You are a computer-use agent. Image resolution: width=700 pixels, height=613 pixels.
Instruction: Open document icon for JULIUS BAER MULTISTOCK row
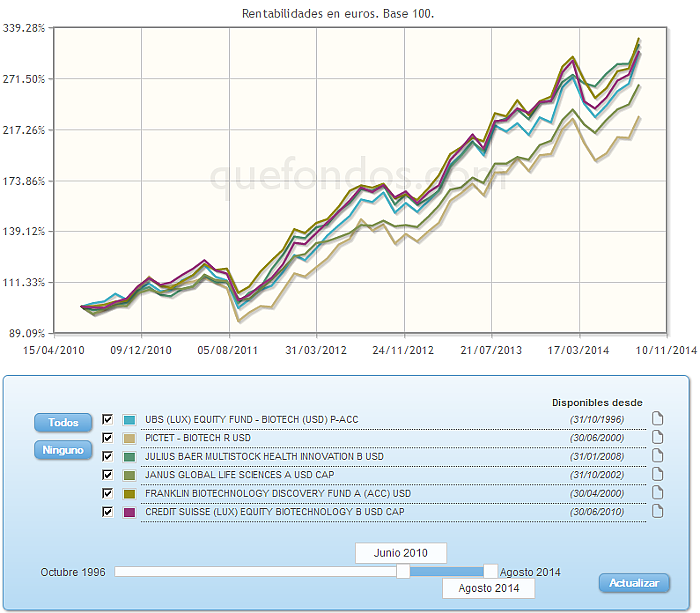coord(657,456)
